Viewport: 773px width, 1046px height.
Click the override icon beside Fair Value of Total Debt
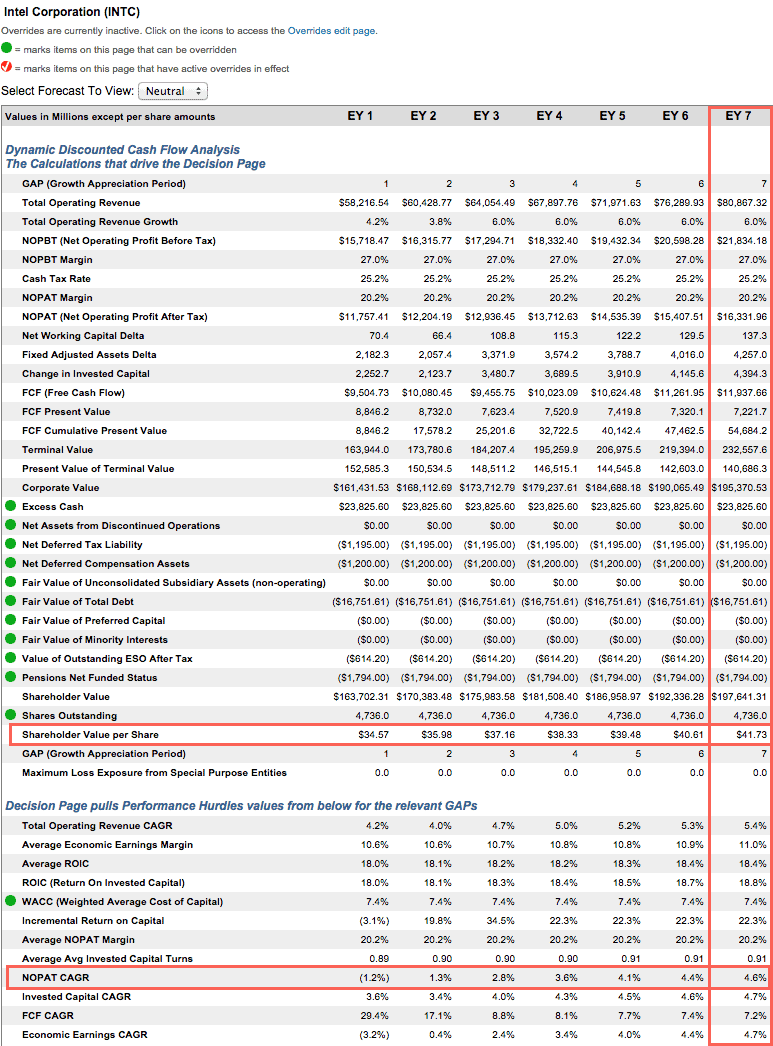point(10,601)
